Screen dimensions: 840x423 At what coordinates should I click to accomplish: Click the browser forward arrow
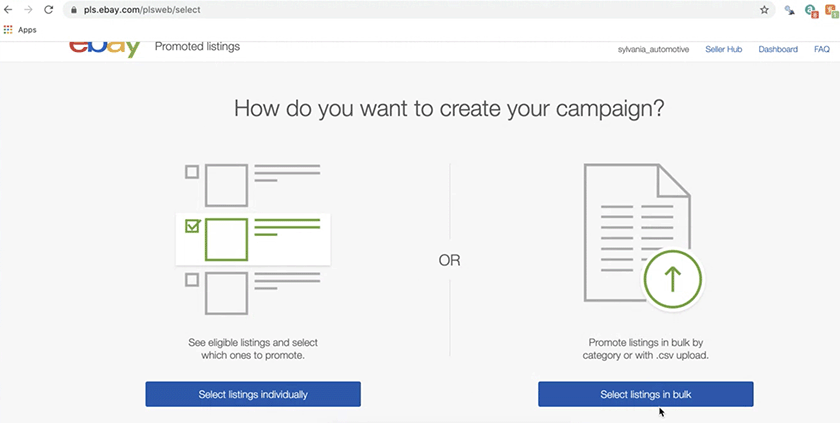28,10
